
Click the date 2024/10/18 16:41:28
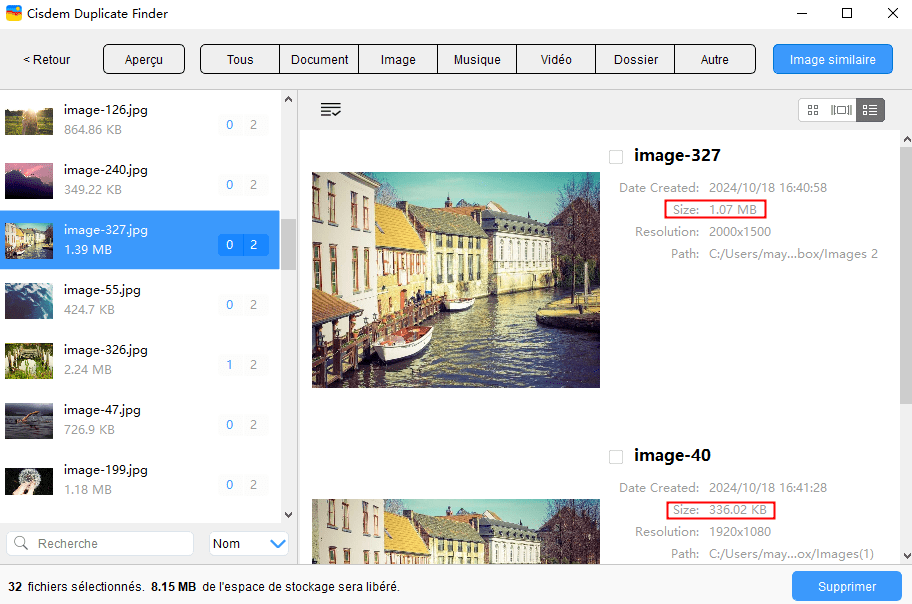tap(768, 488)
